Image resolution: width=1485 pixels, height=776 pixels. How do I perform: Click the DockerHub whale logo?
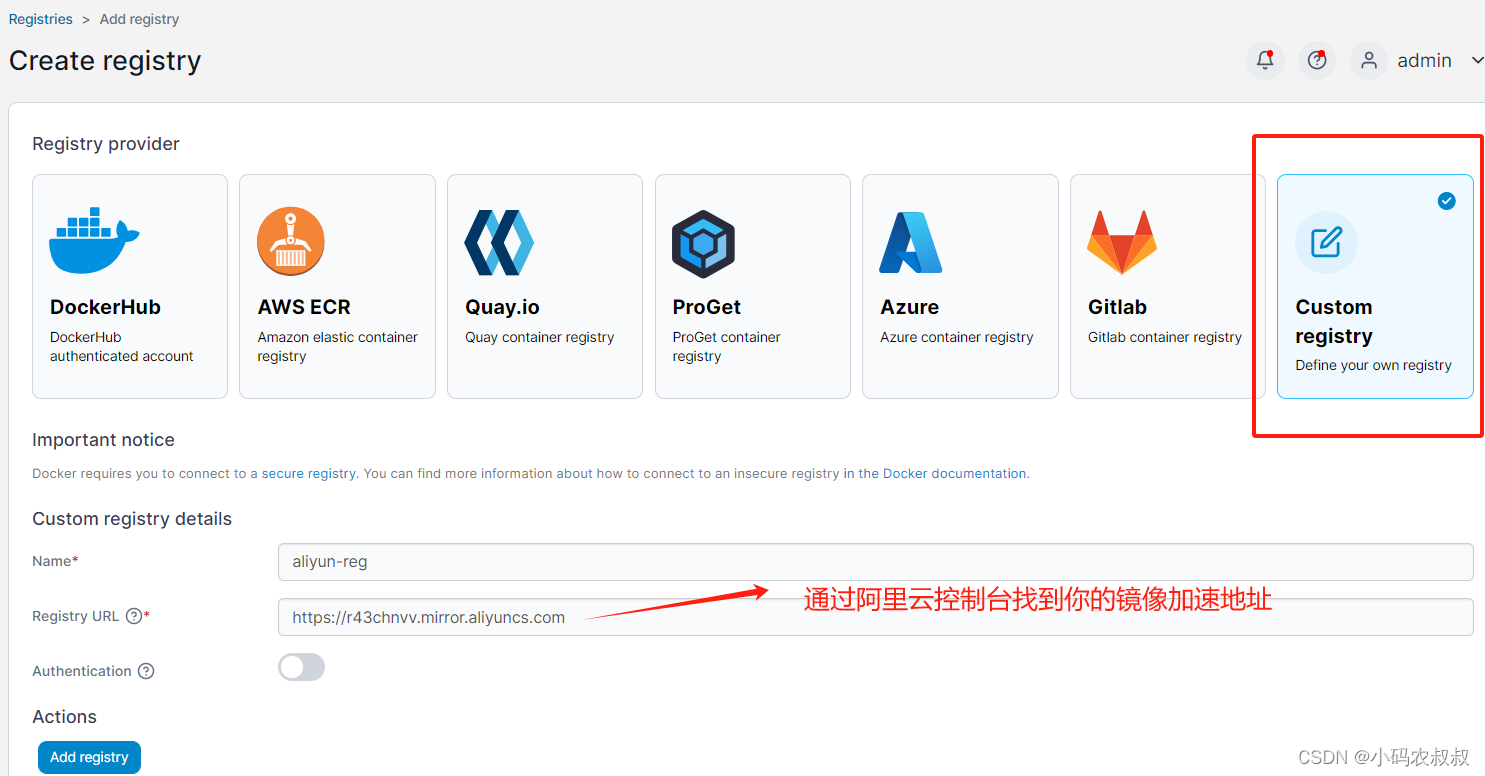(x=94, y=240)
